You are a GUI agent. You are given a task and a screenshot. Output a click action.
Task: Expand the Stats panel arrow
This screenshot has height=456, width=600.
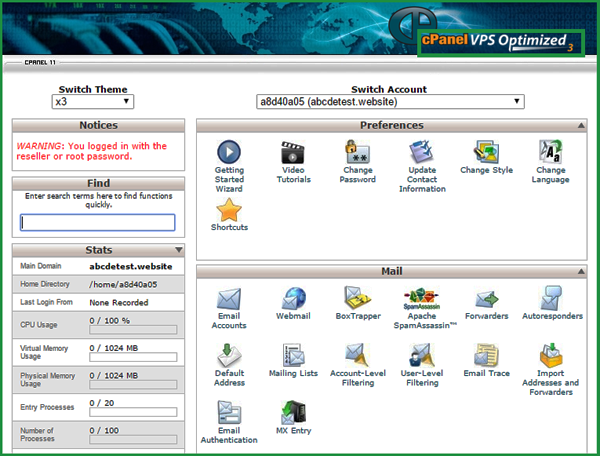click(x=179, y=250)
